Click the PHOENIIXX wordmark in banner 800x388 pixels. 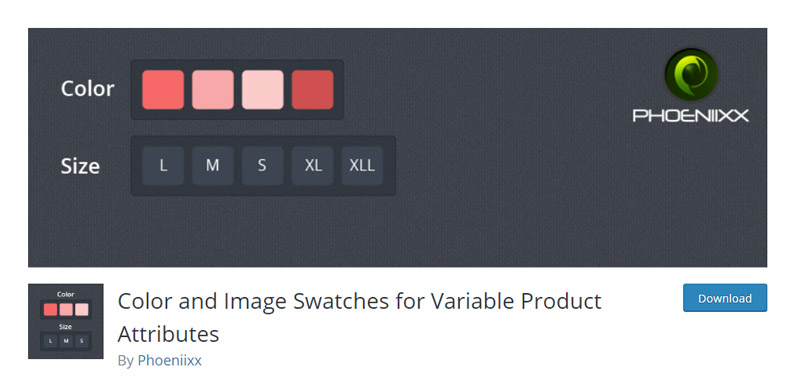691,115
